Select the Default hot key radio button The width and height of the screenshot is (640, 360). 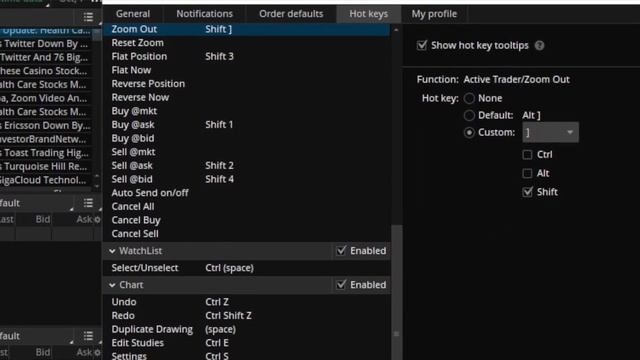pyautogui.click(x=469, y=116)
